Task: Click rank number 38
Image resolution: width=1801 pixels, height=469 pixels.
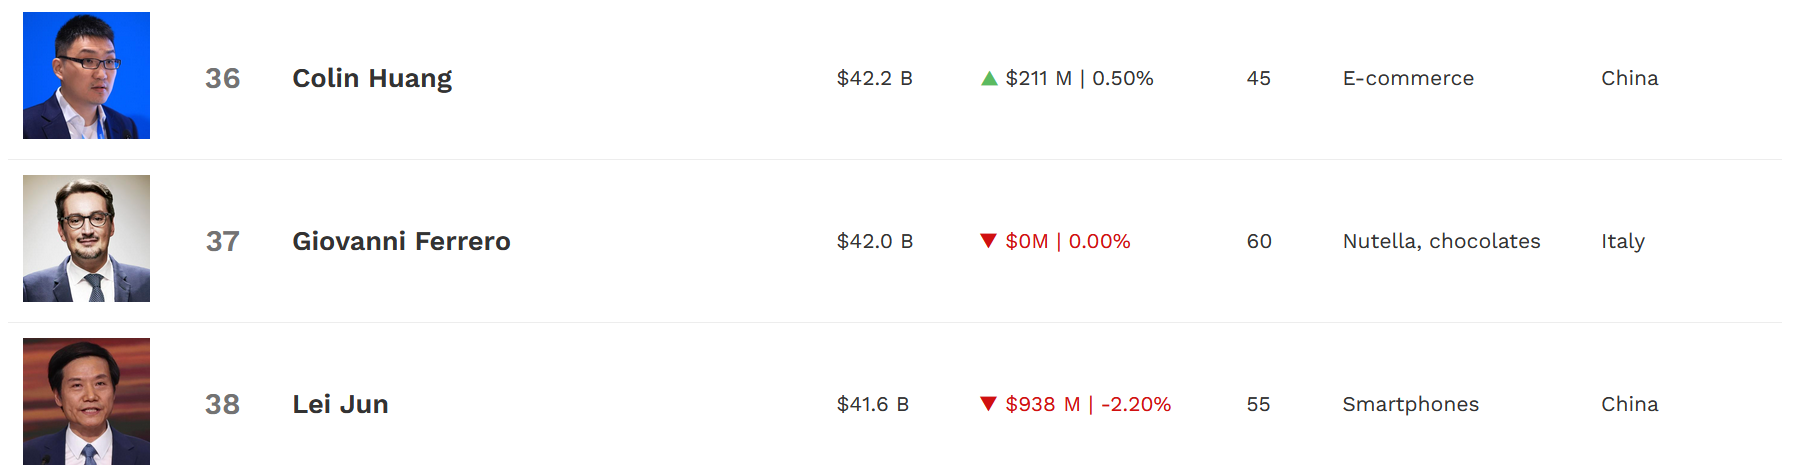Action: coord(223,404)
